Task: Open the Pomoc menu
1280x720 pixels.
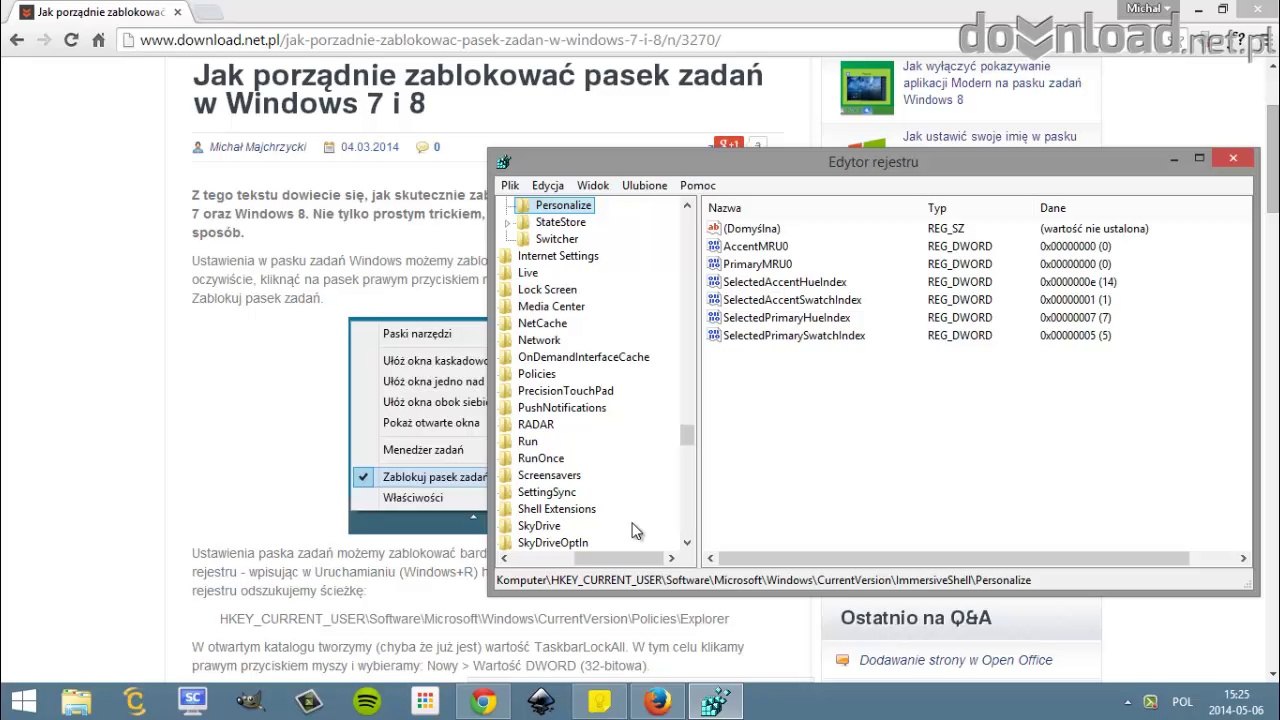Action: 698,185
